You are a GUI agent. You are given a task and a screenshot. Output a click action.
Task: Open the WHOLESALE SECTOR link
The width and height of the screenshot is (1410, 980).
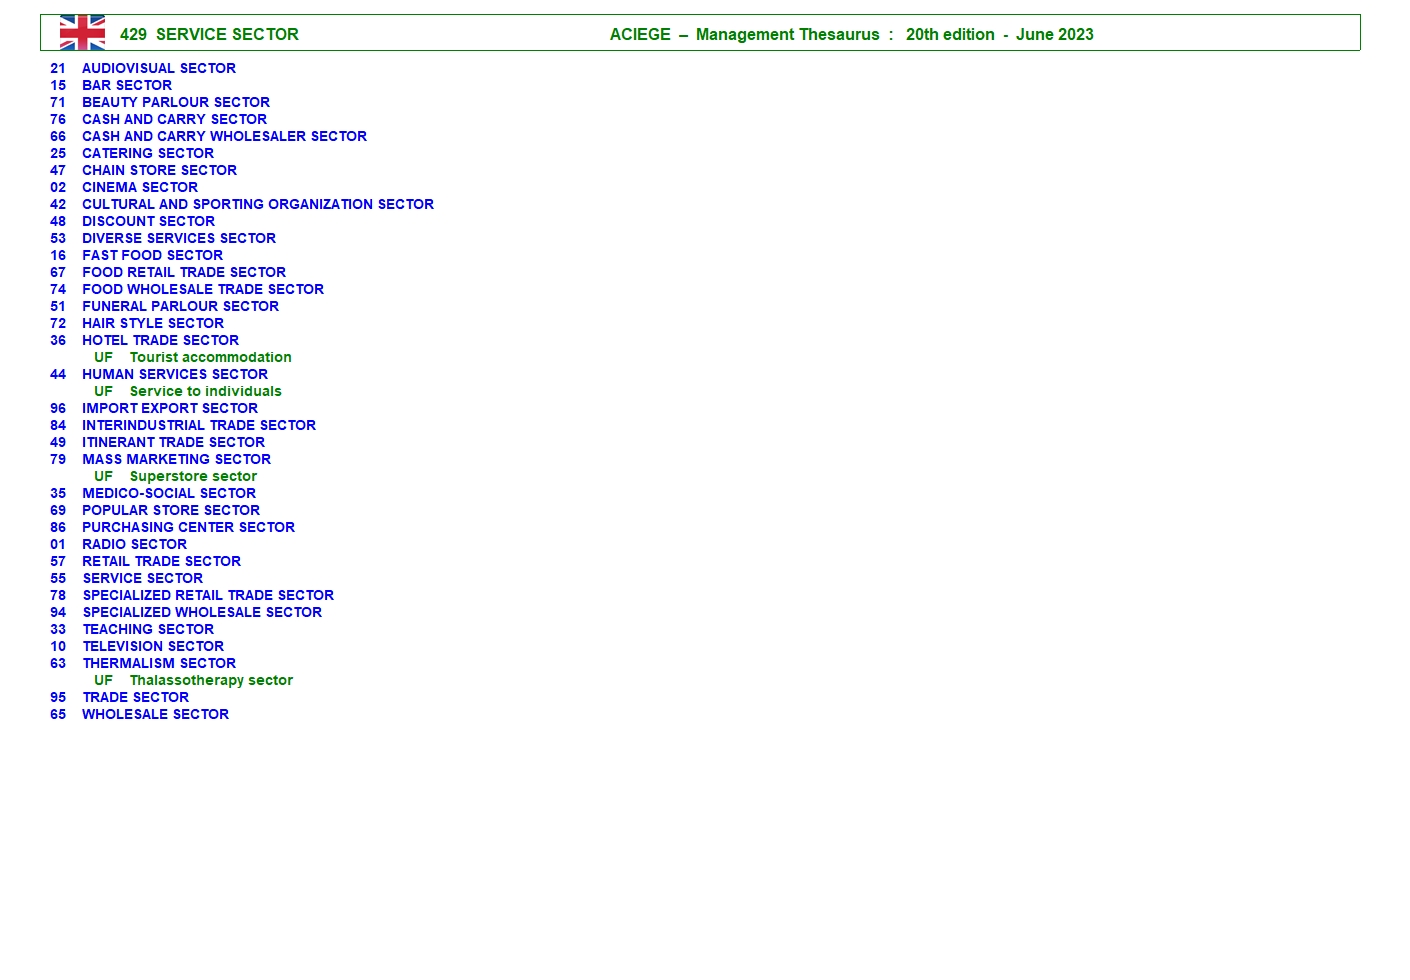point(155,714)
